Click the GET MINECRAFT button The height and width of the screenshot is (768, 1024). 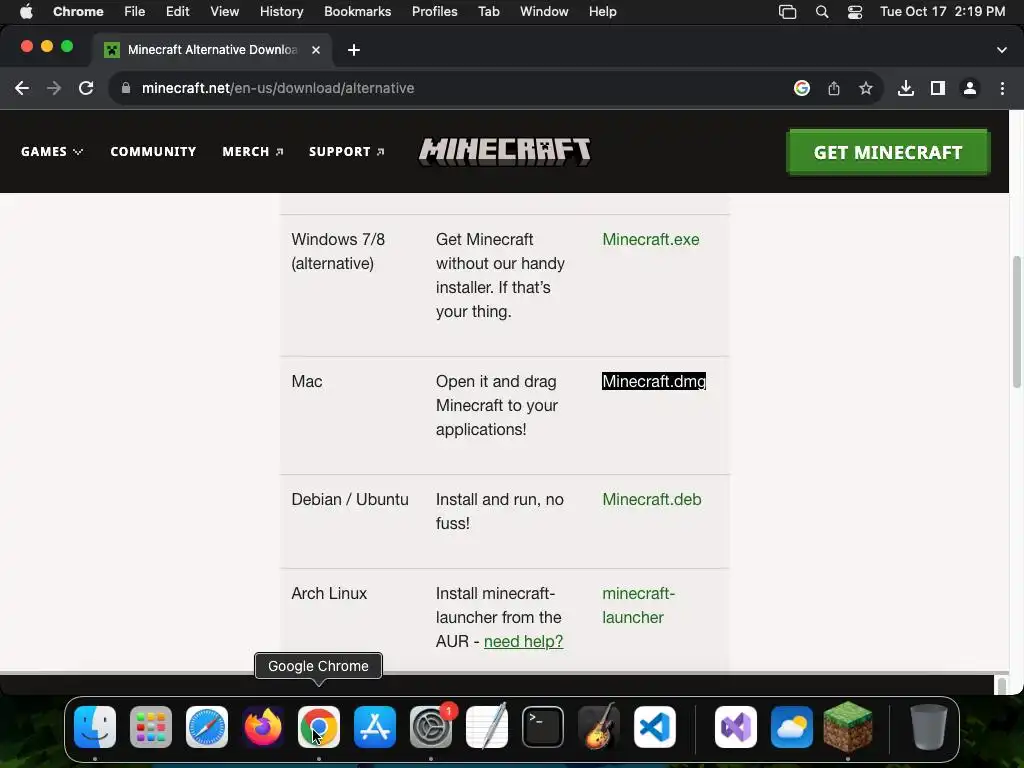[888, 152]
